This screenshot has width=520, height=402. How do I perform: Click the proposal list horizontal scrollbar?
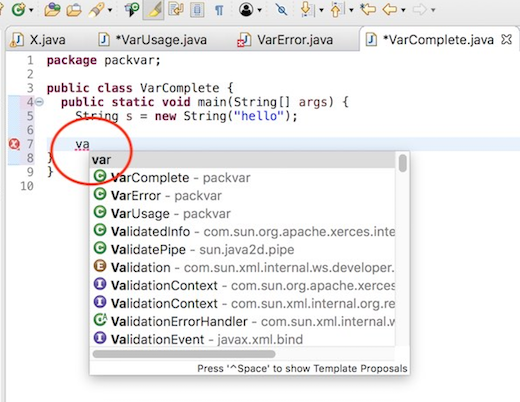click(x=184, y=354)
